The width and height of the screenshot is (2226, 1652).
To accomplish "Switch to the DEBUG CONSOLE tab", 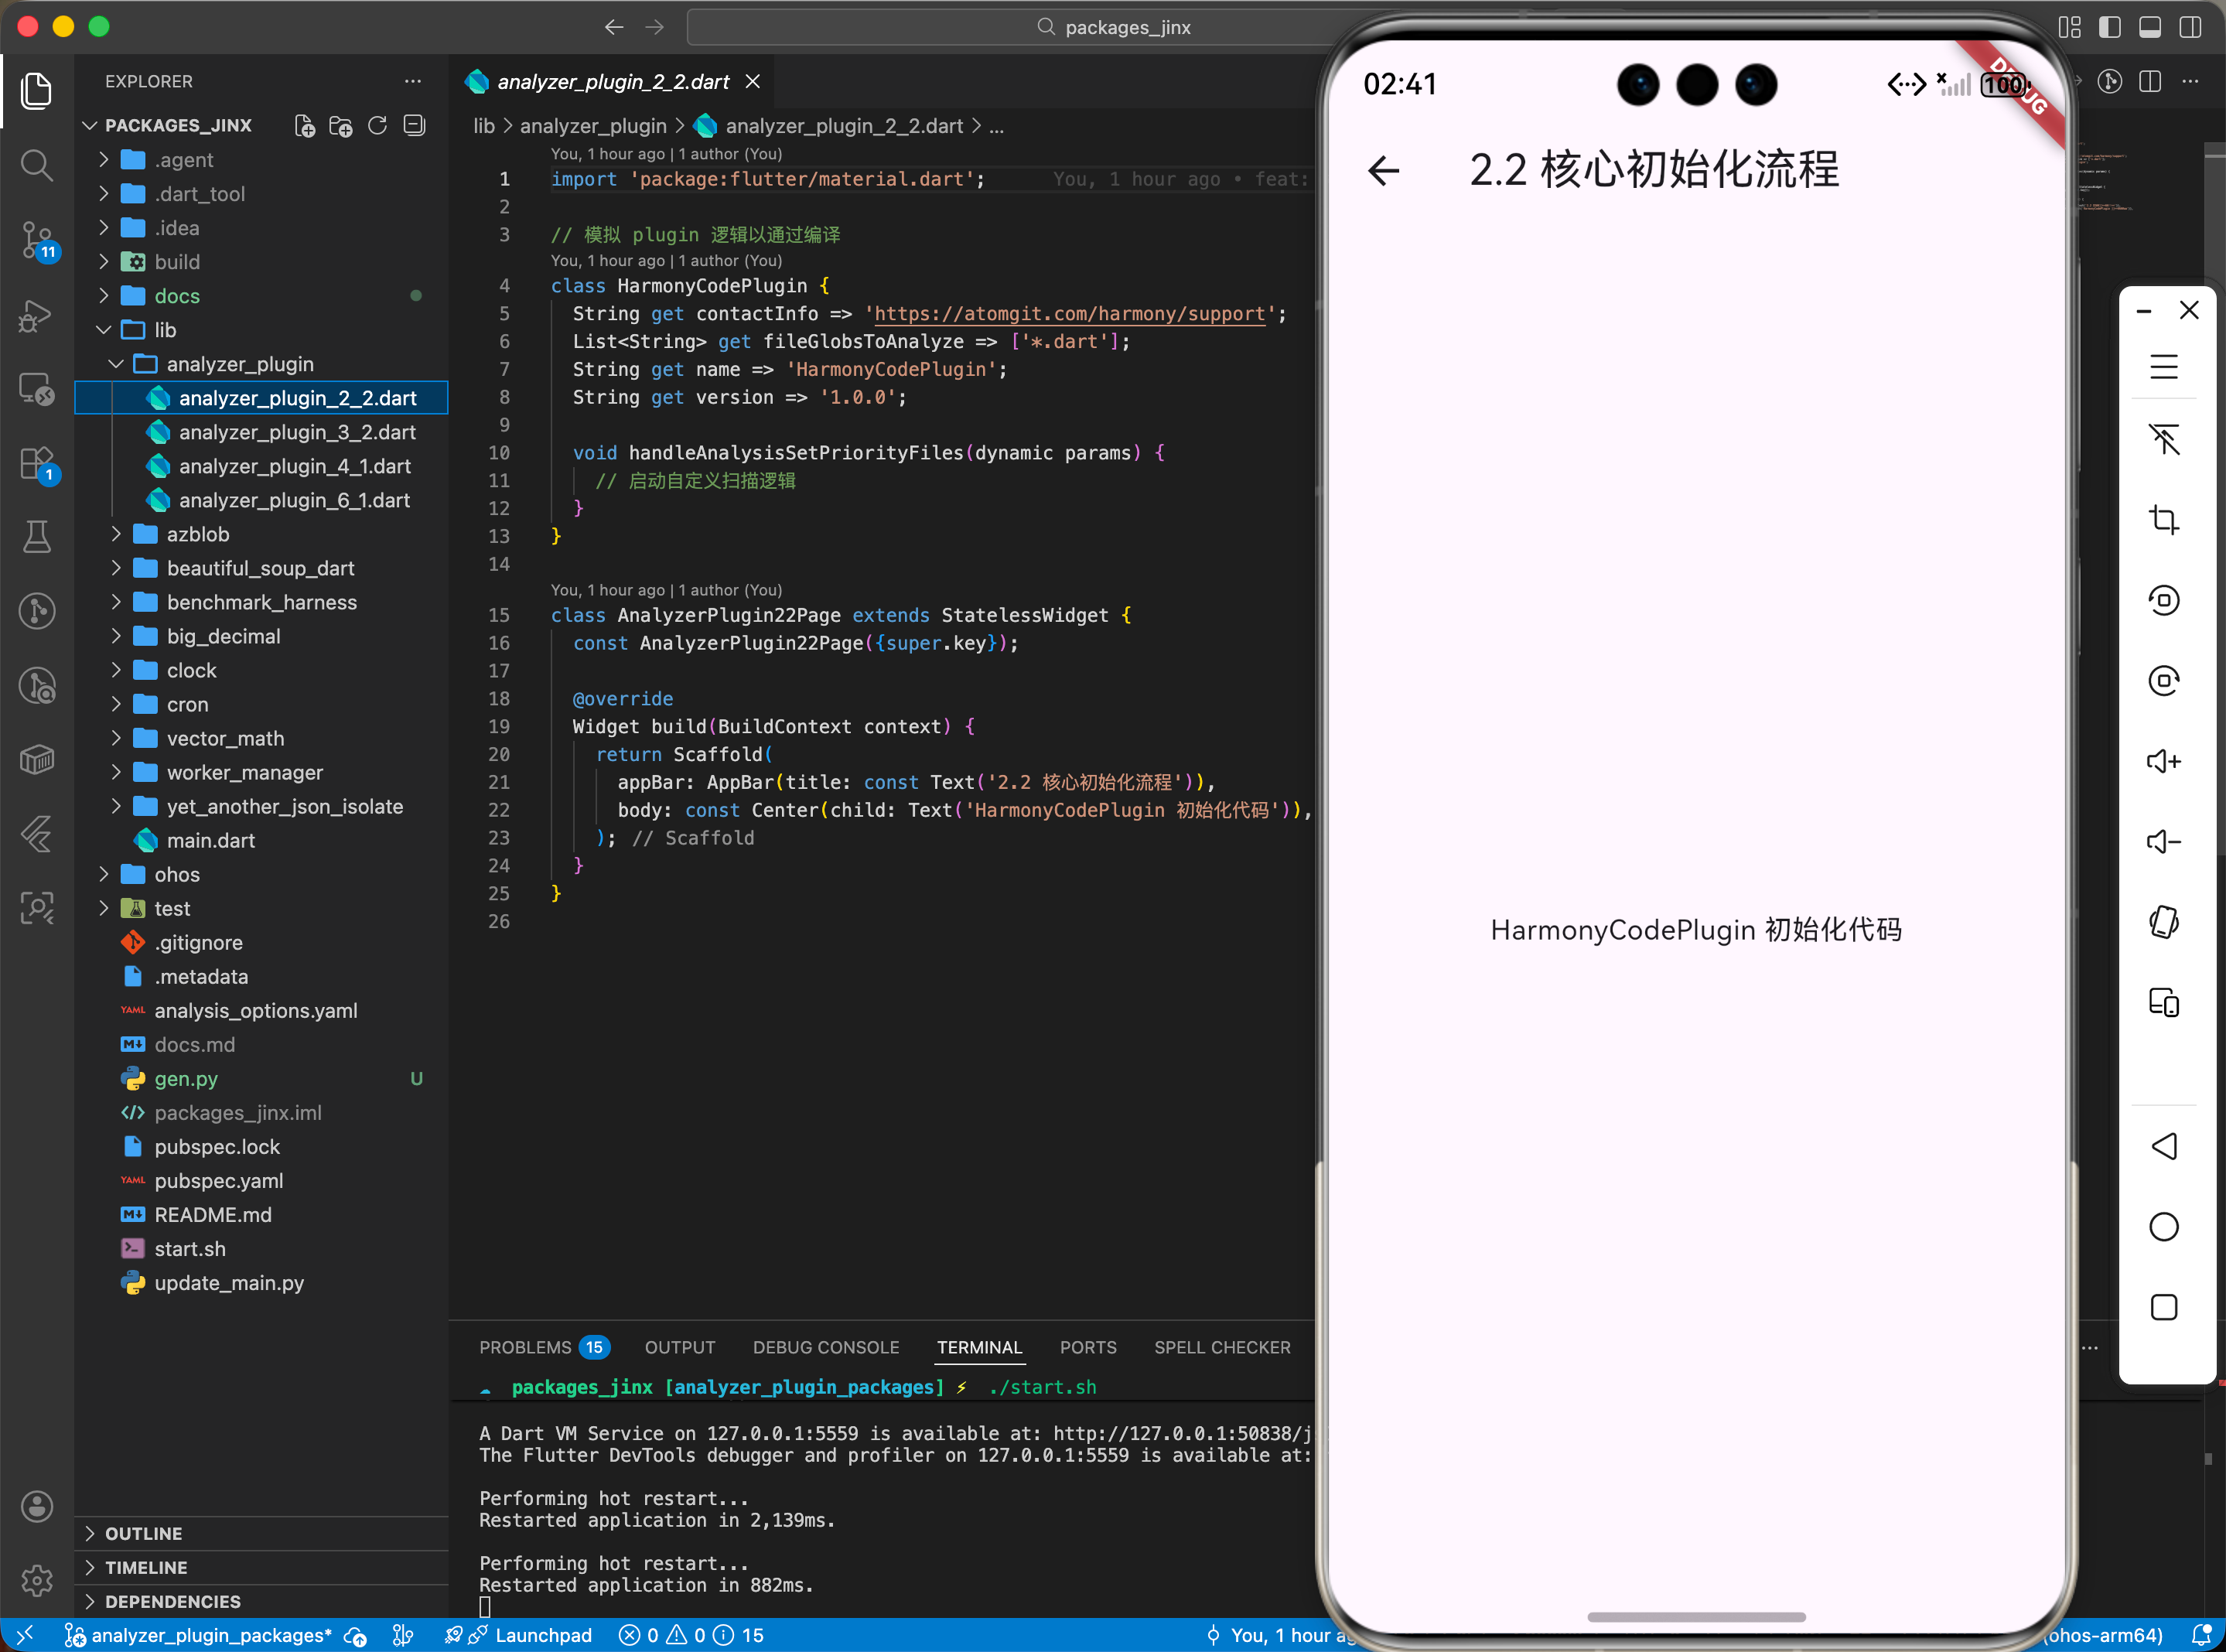I will 825,1347.
